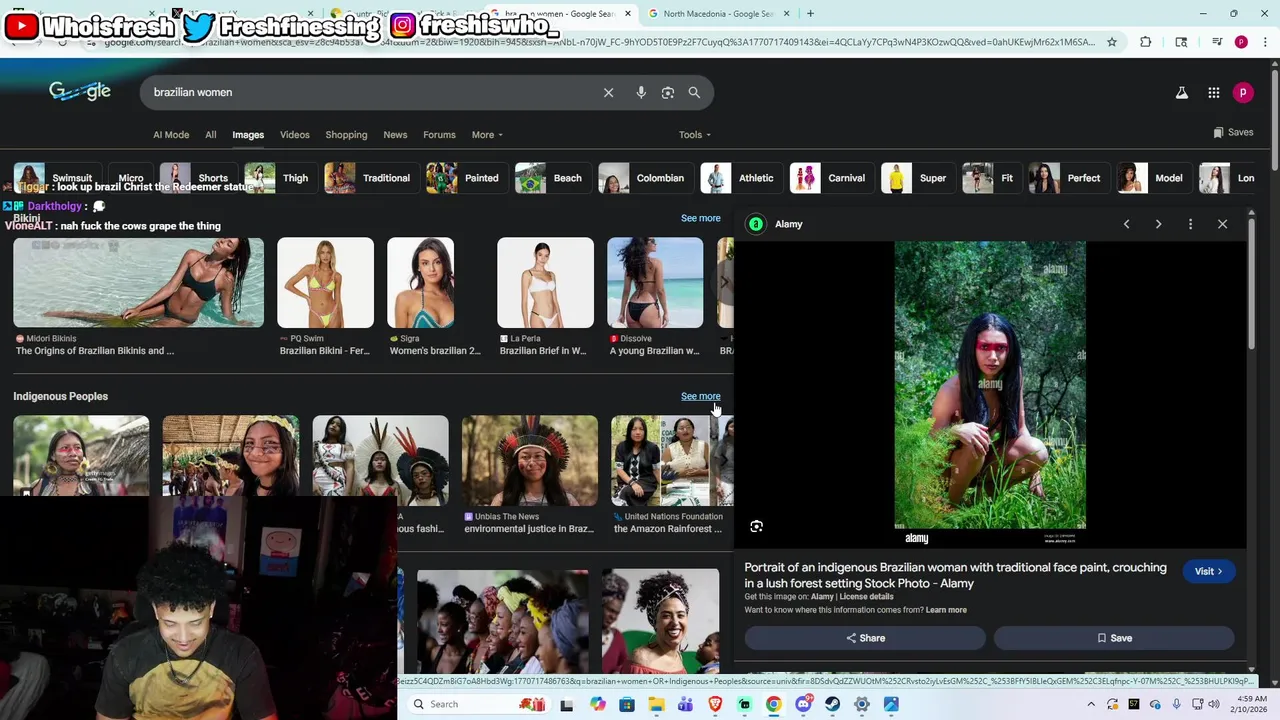Open the Tools dropdown
The image size is (1280, 720).
pyautogui.click(x=695, y=135)
